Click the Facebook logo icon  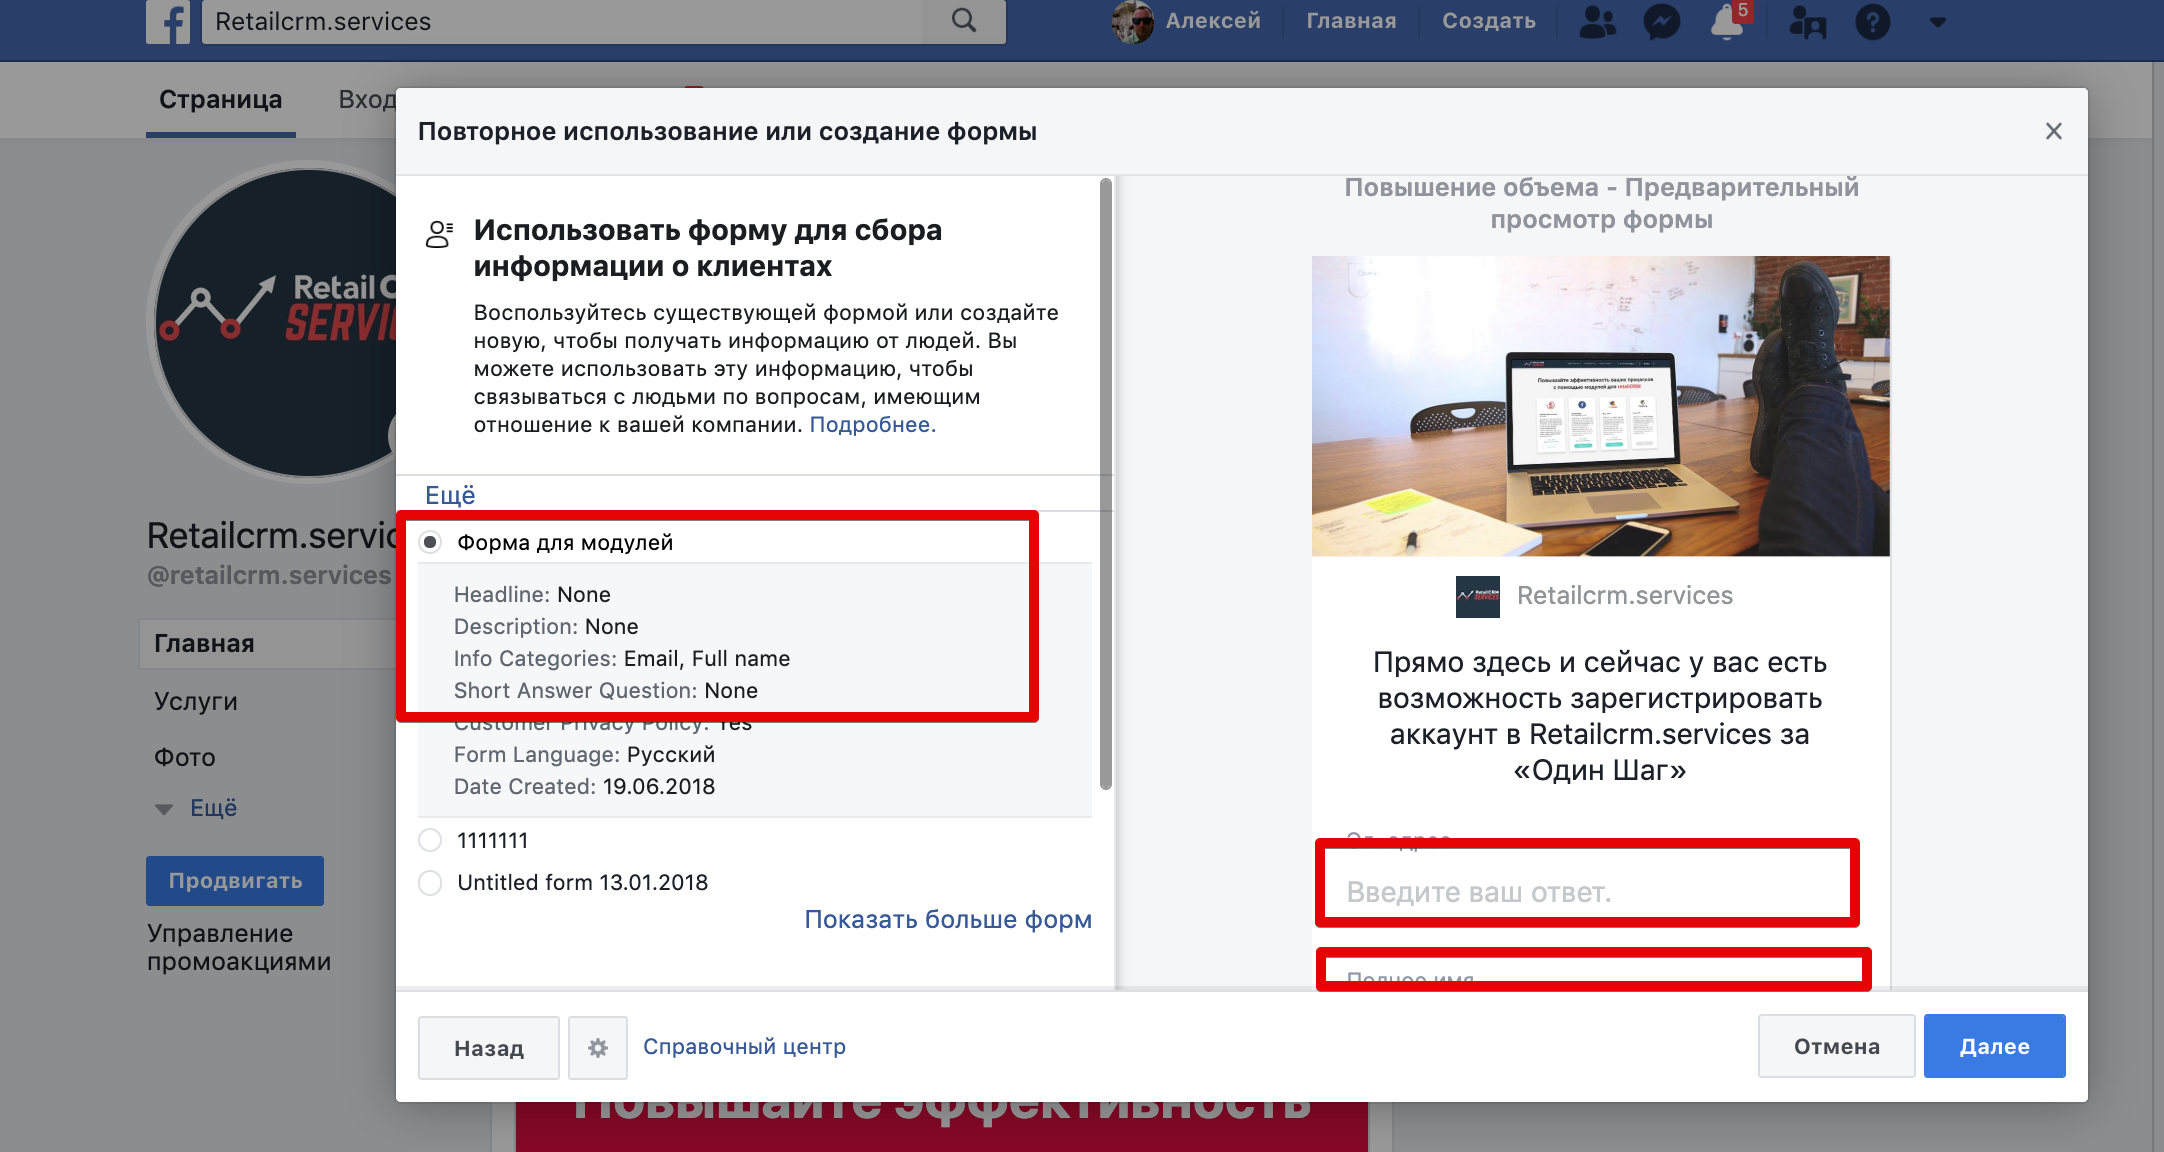[x=168, y=21]
